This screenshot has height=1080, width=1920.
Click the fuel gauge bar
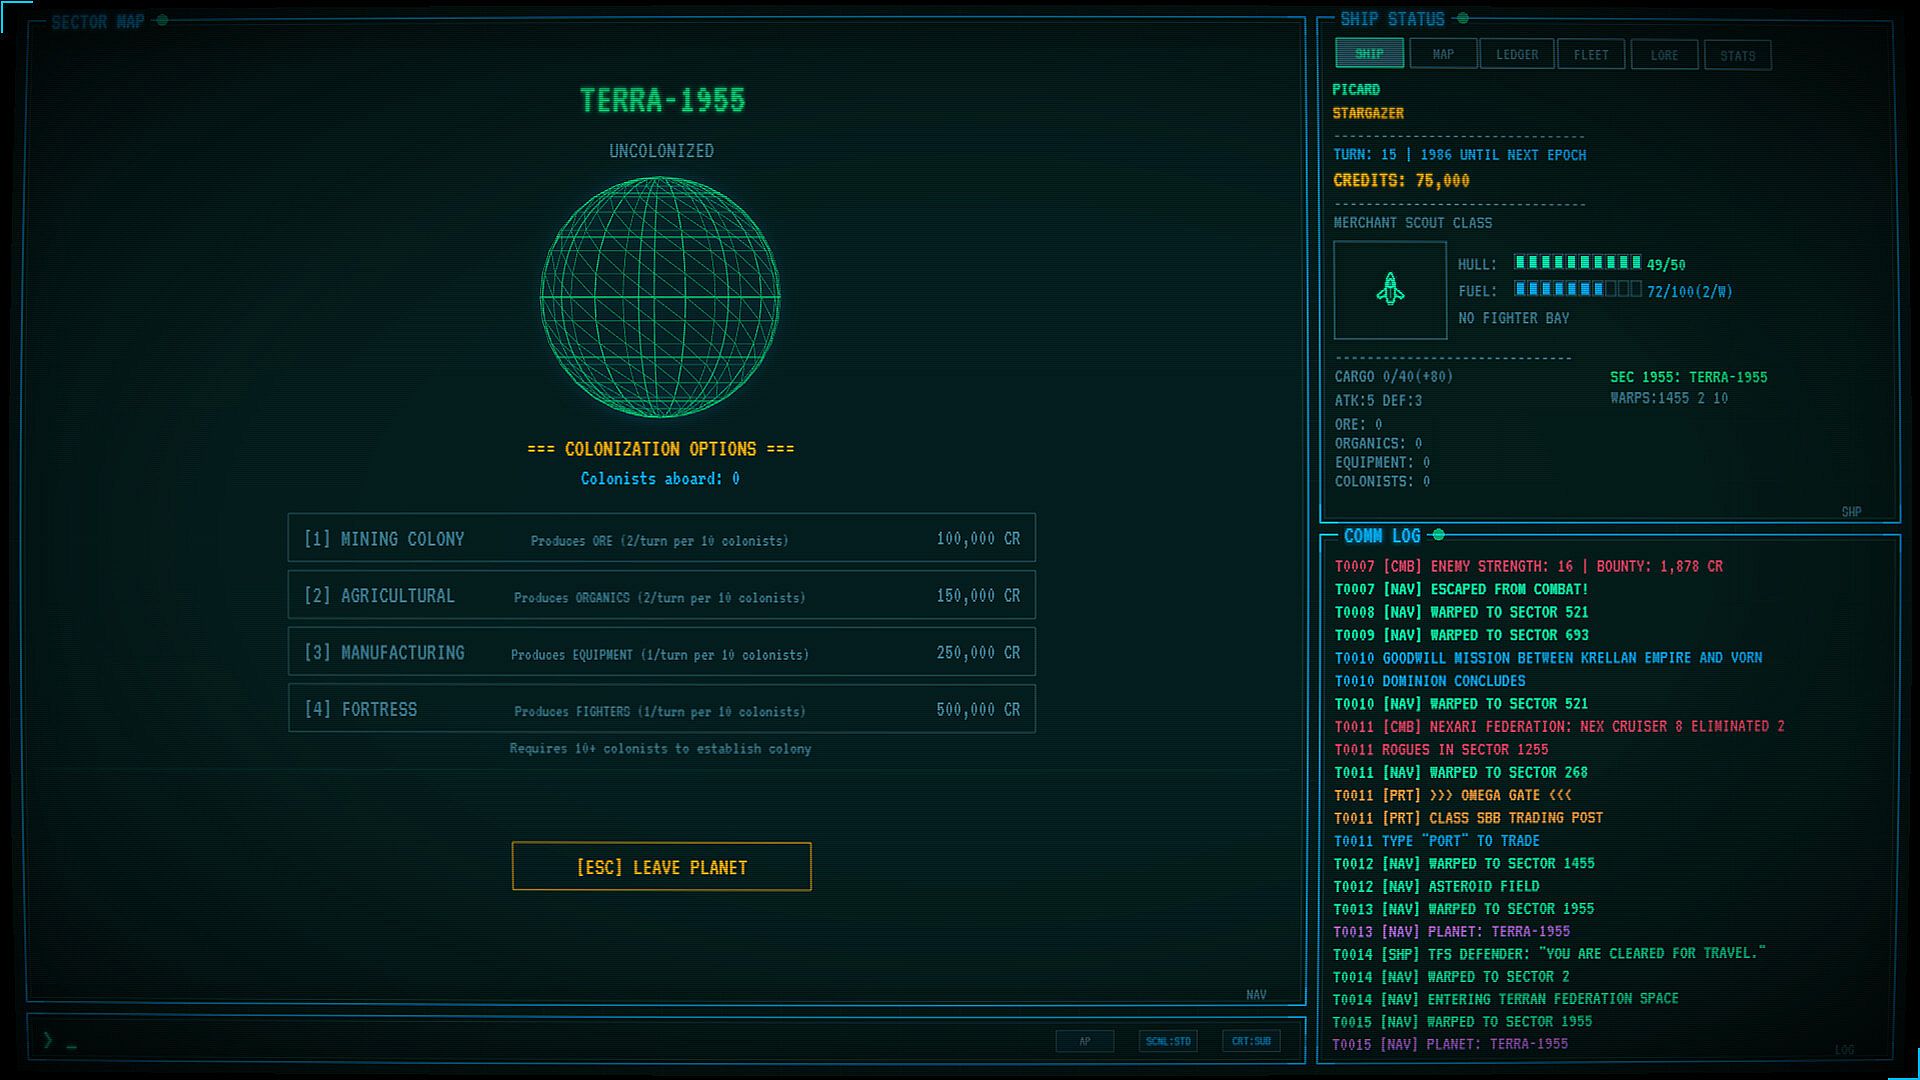point(1578,290)
